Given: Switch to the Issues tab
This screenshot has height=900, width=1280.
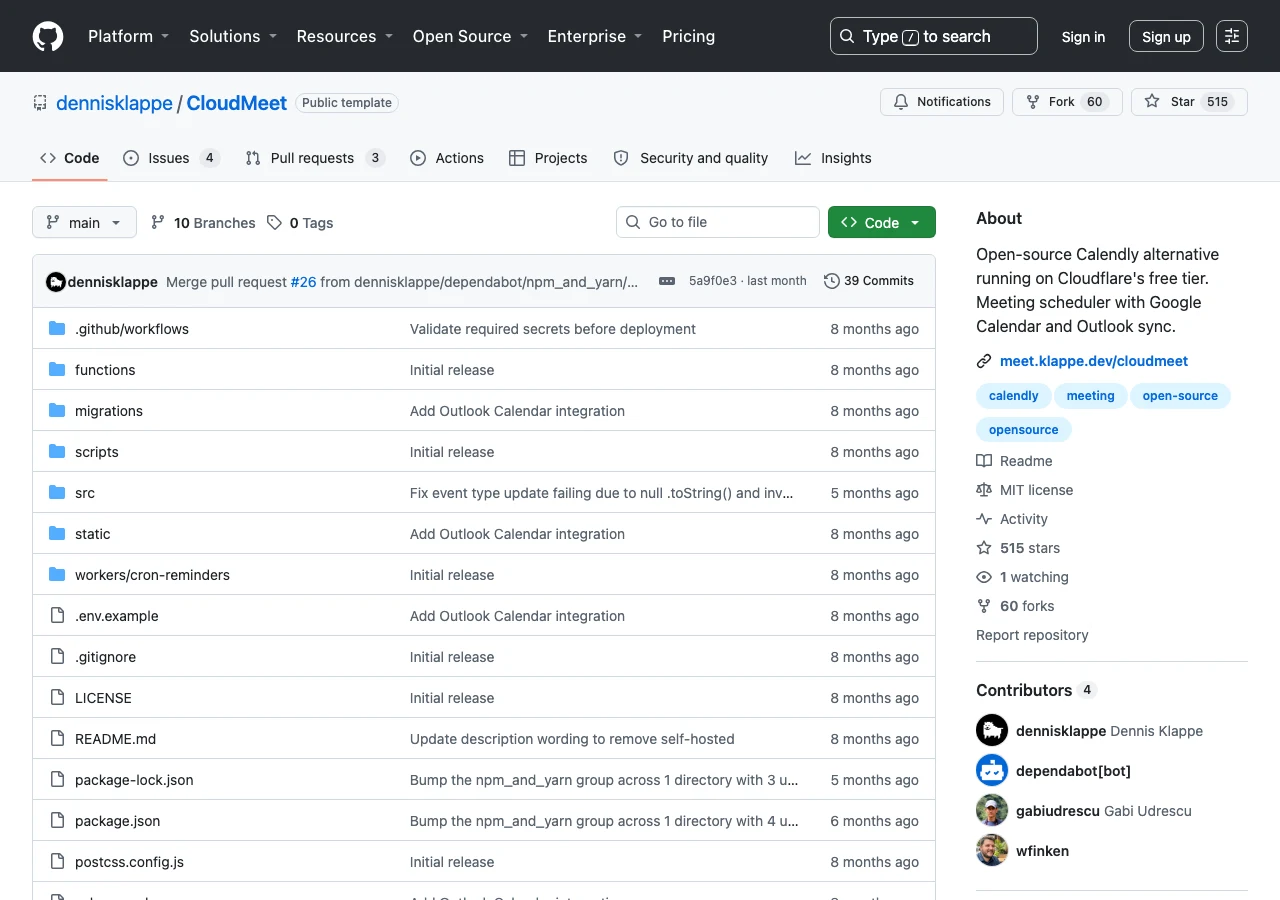Looking at the screenshot, I should coord(171,158).
